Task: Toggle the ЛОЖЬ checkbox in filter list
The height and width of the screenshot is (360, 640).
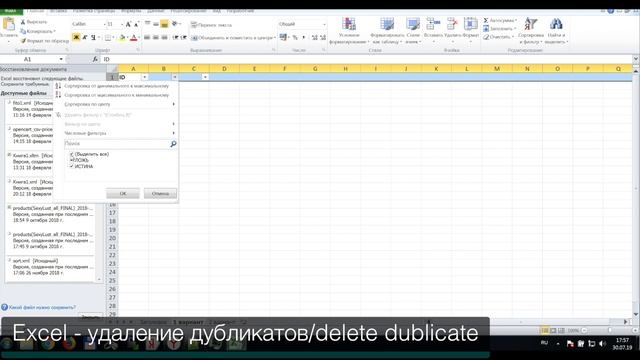Action: tap(72, 160)
